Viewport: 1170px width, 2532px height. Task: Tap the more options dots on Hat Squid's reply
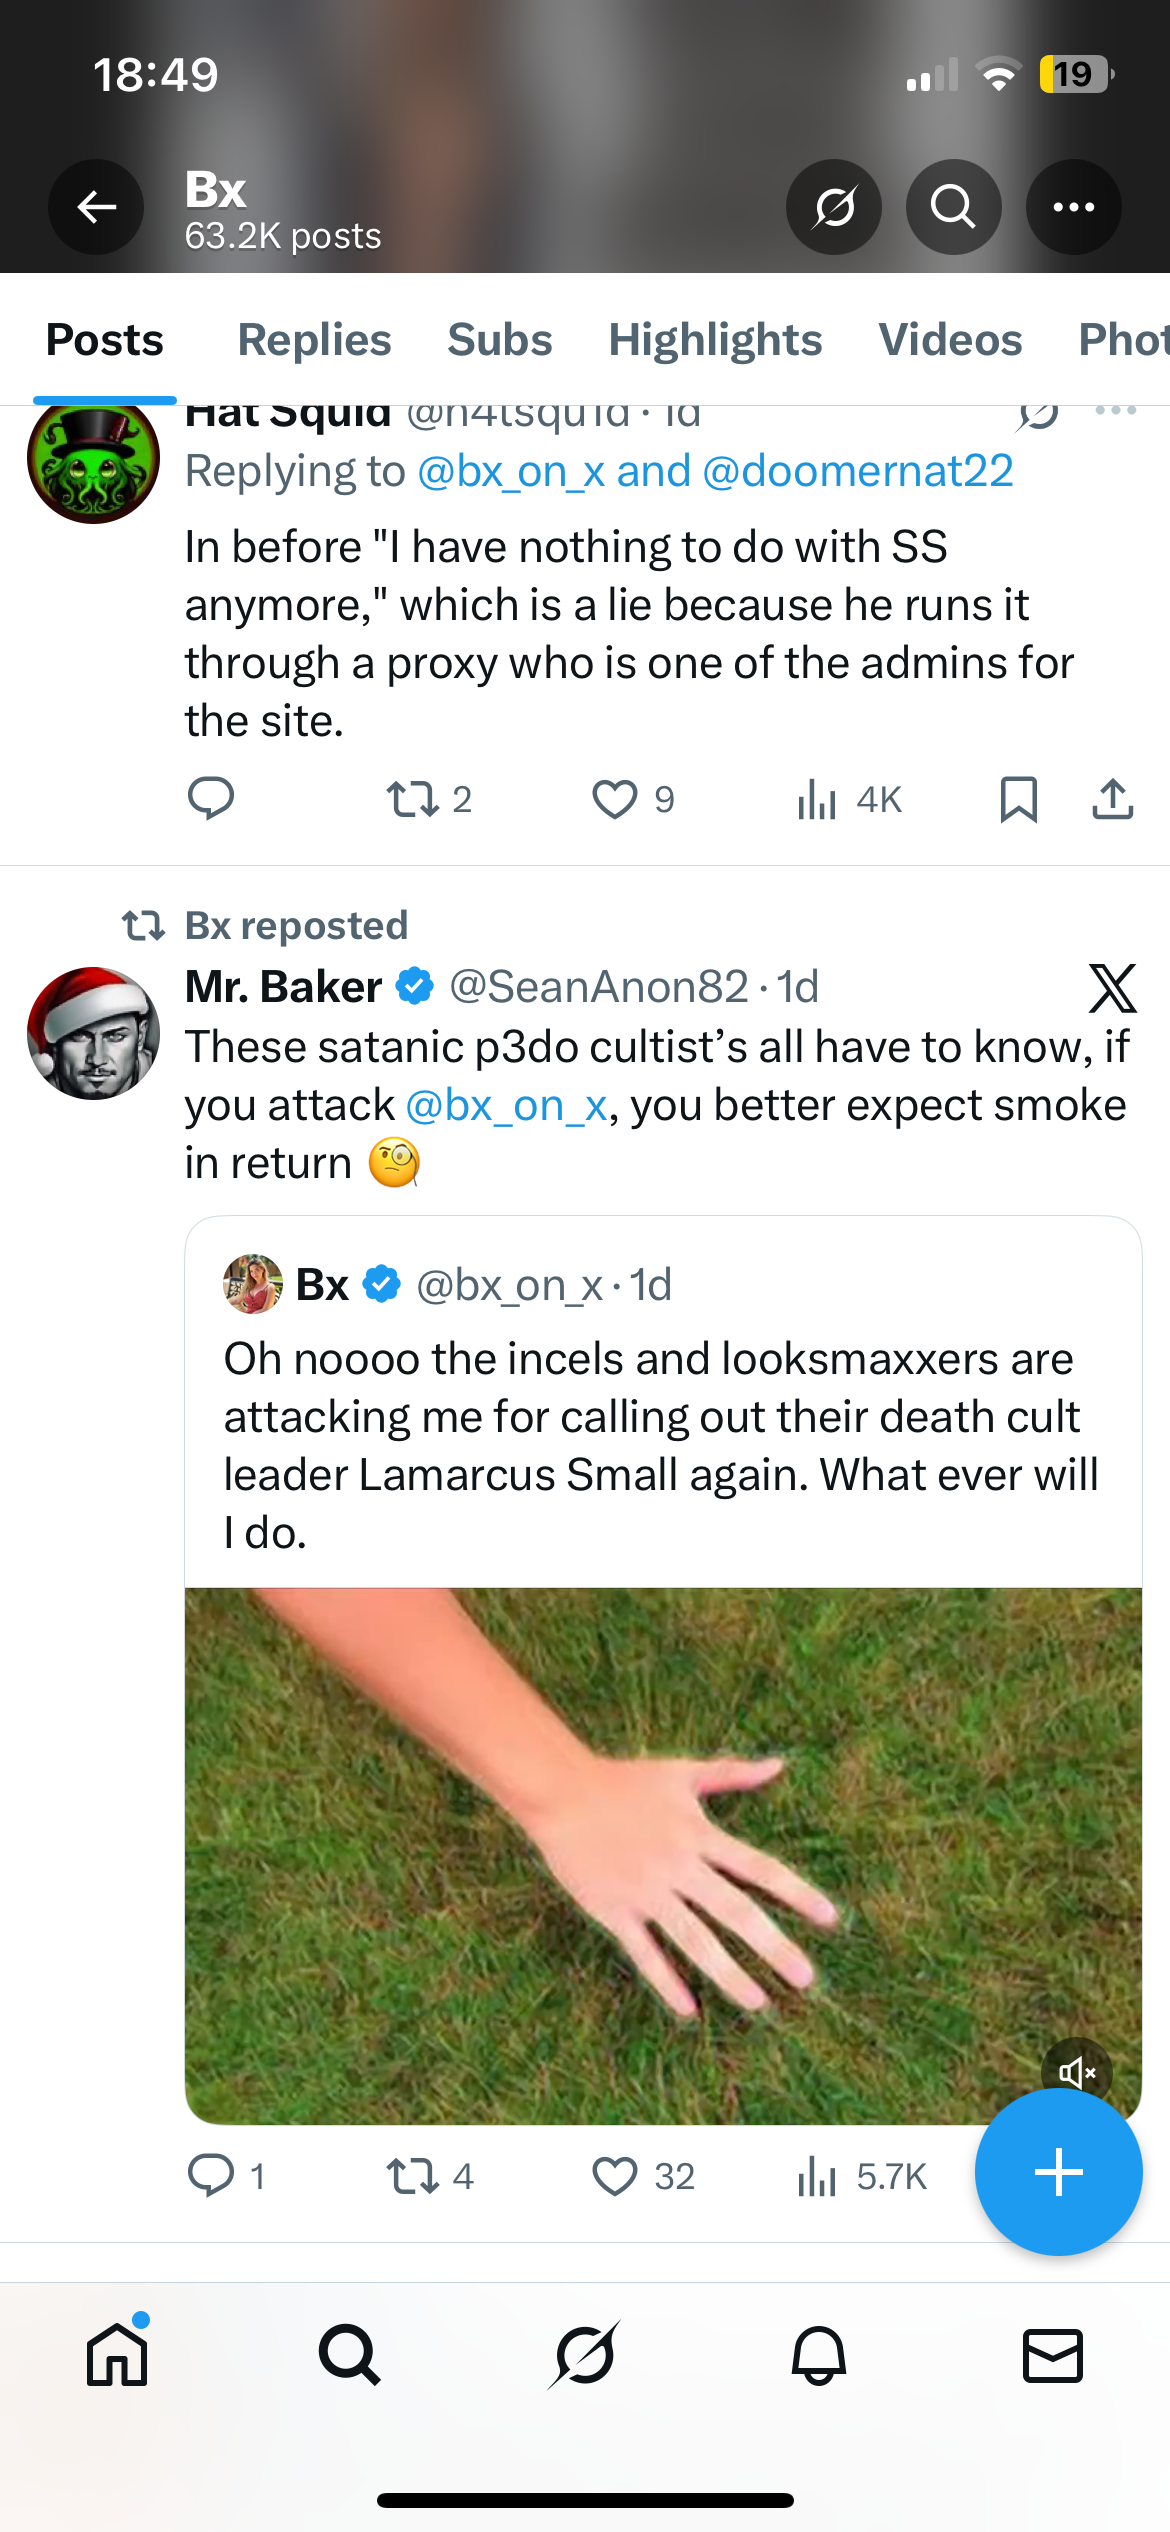click(1115, 411)
